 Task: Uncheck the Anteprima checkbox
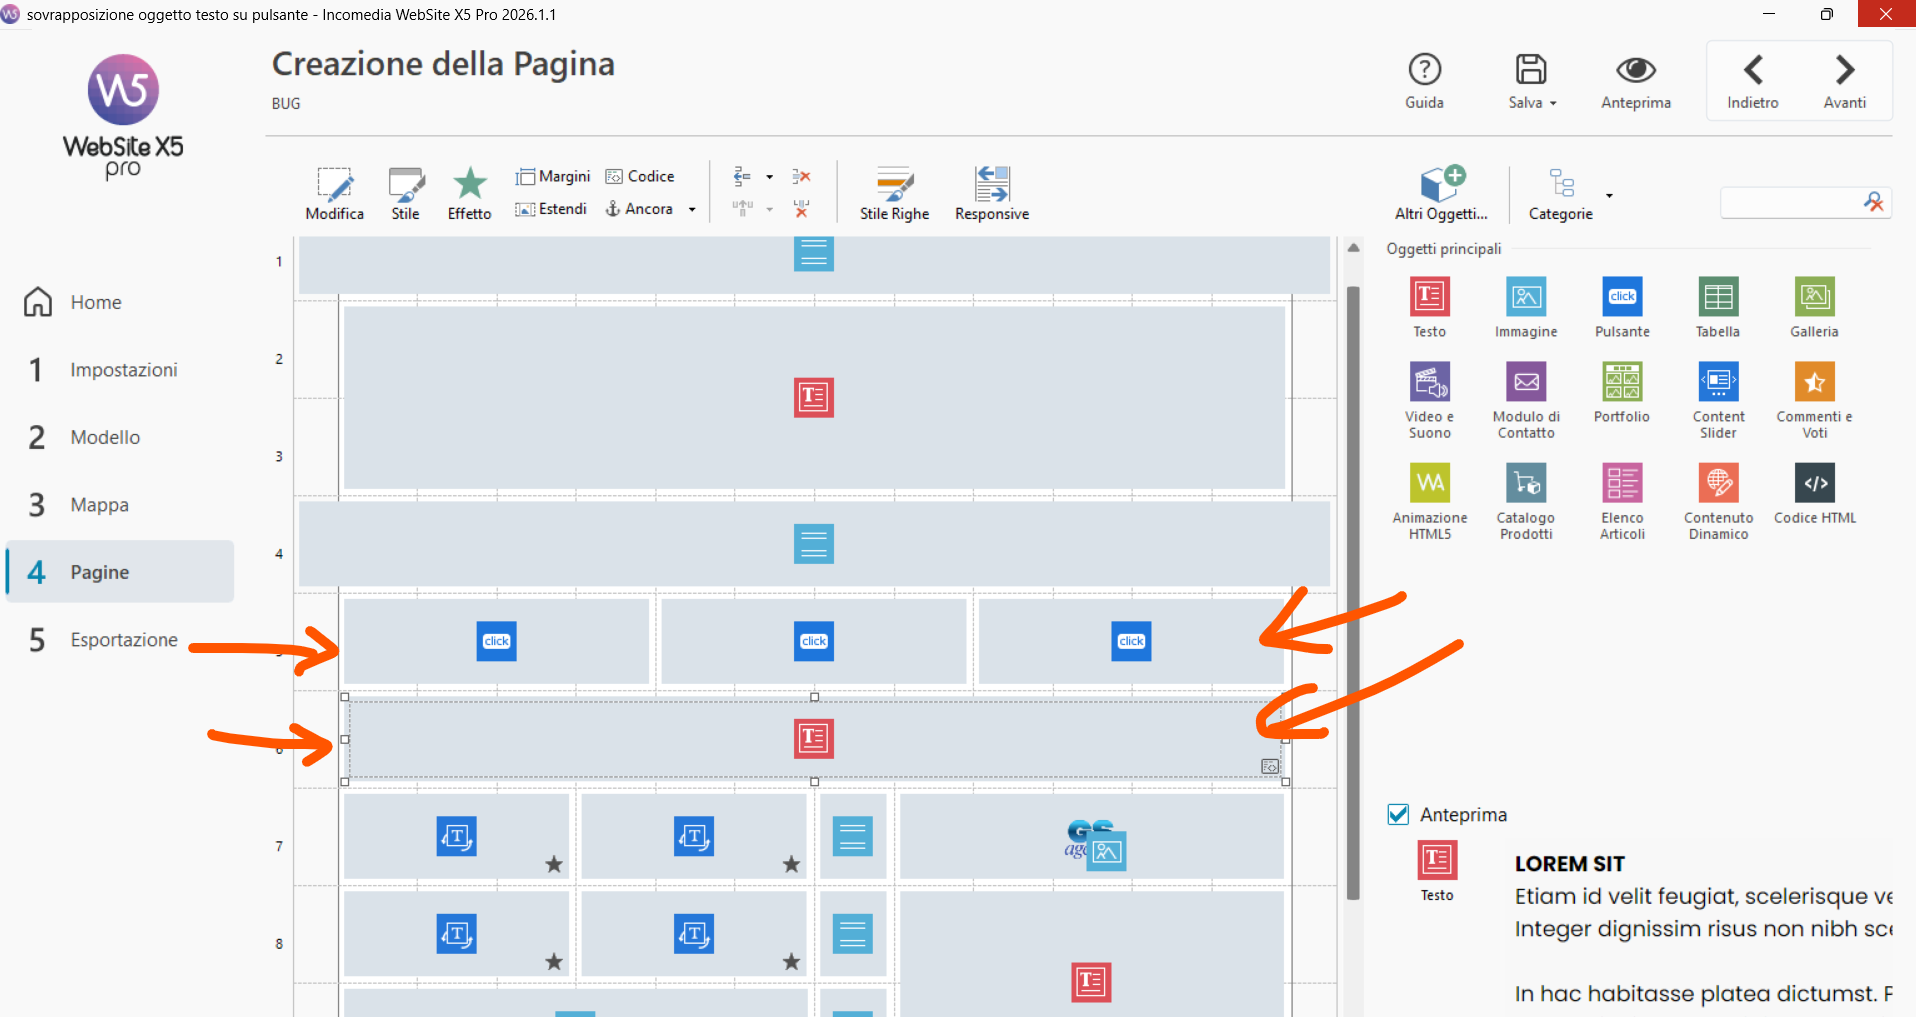click(1398, 814)
